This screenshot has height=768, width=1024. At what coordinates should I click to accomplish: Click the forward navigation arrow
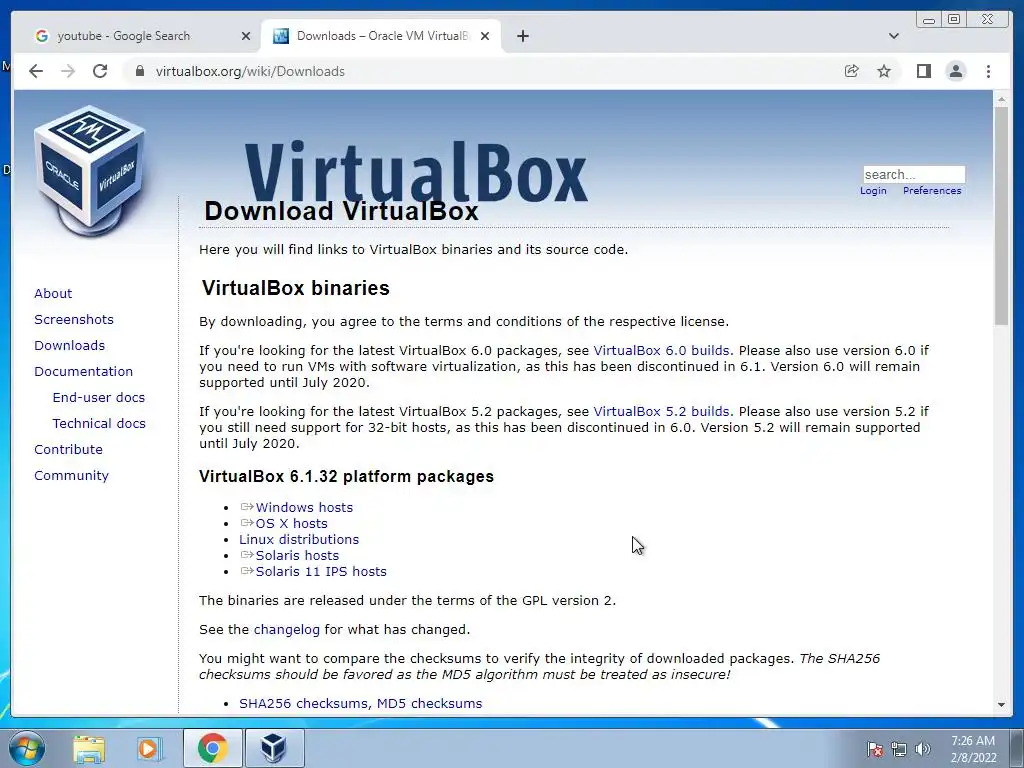[68, 71]
